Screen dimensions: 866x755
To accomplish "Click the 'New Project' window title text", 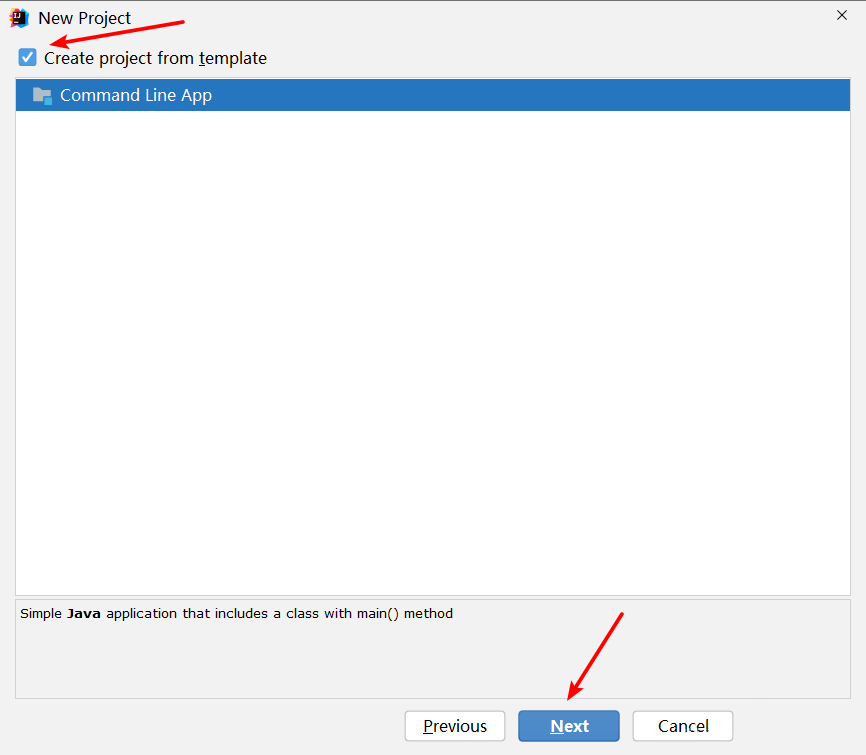I will coord(85,18).
